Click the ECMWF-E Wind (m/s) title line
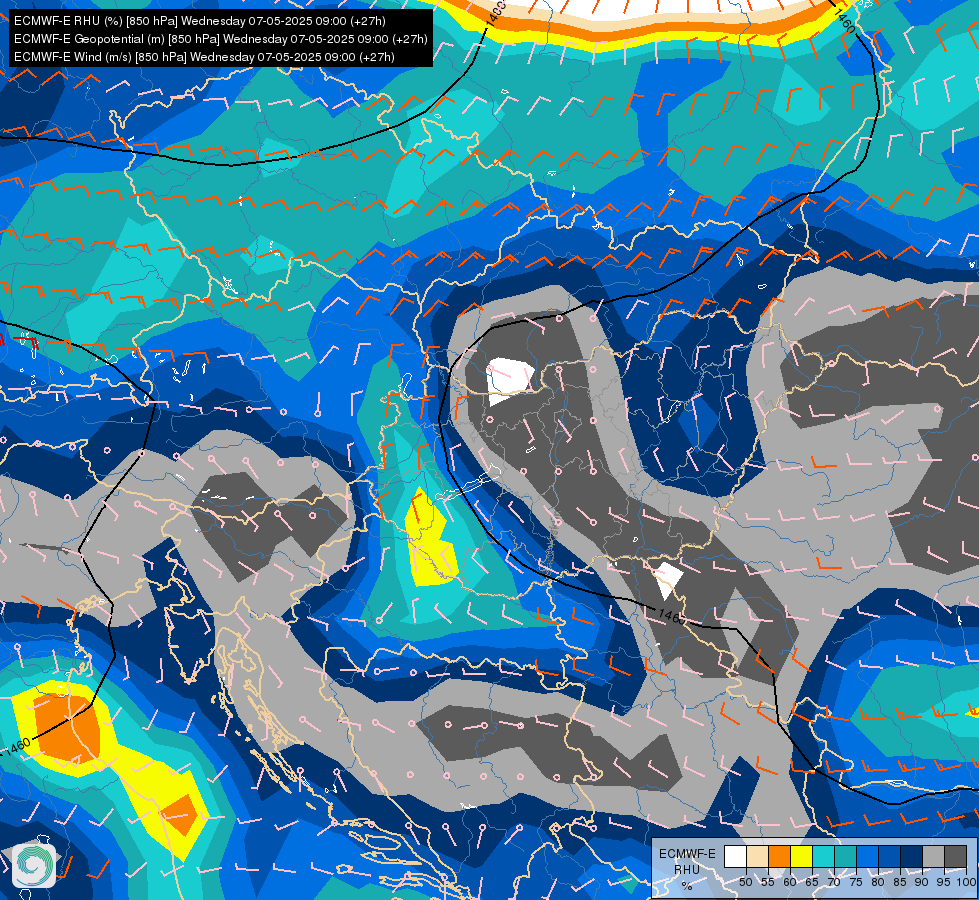This screenshot has width=979, height=900. (204, 57)
